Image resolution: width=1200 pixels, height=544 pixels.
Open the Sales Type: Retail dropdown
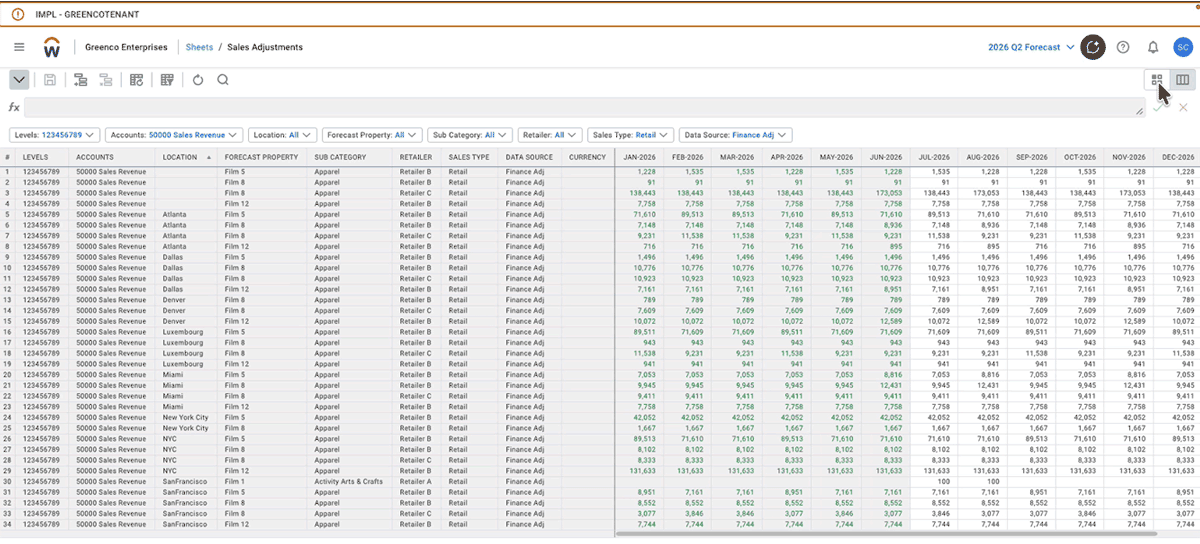pyautogui.click(x=632, y=134)
